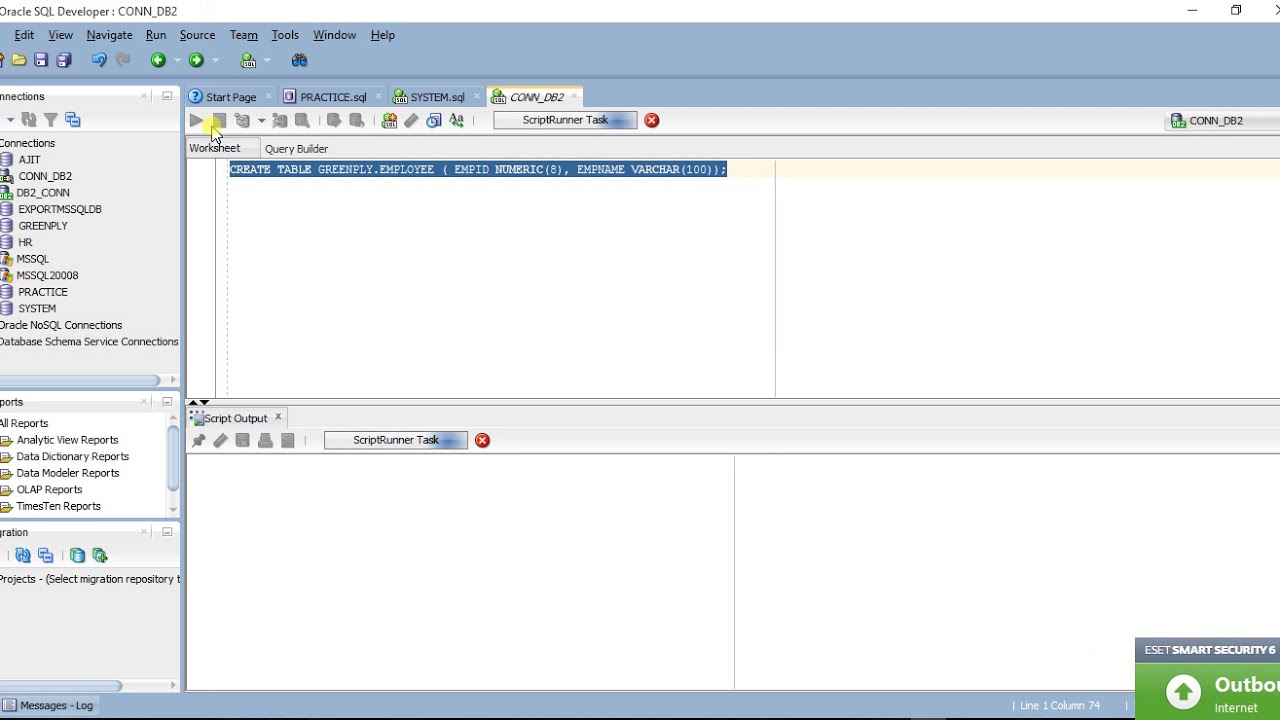Open the Team menu
1280x720 pixels.
(243, 35)
